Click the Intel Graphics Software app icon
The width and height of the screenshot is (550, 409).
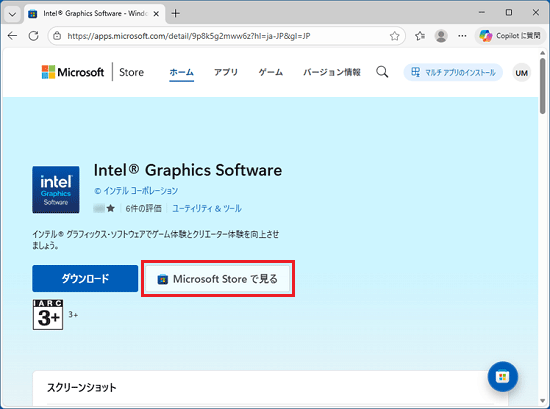click(x=56, y=190)
